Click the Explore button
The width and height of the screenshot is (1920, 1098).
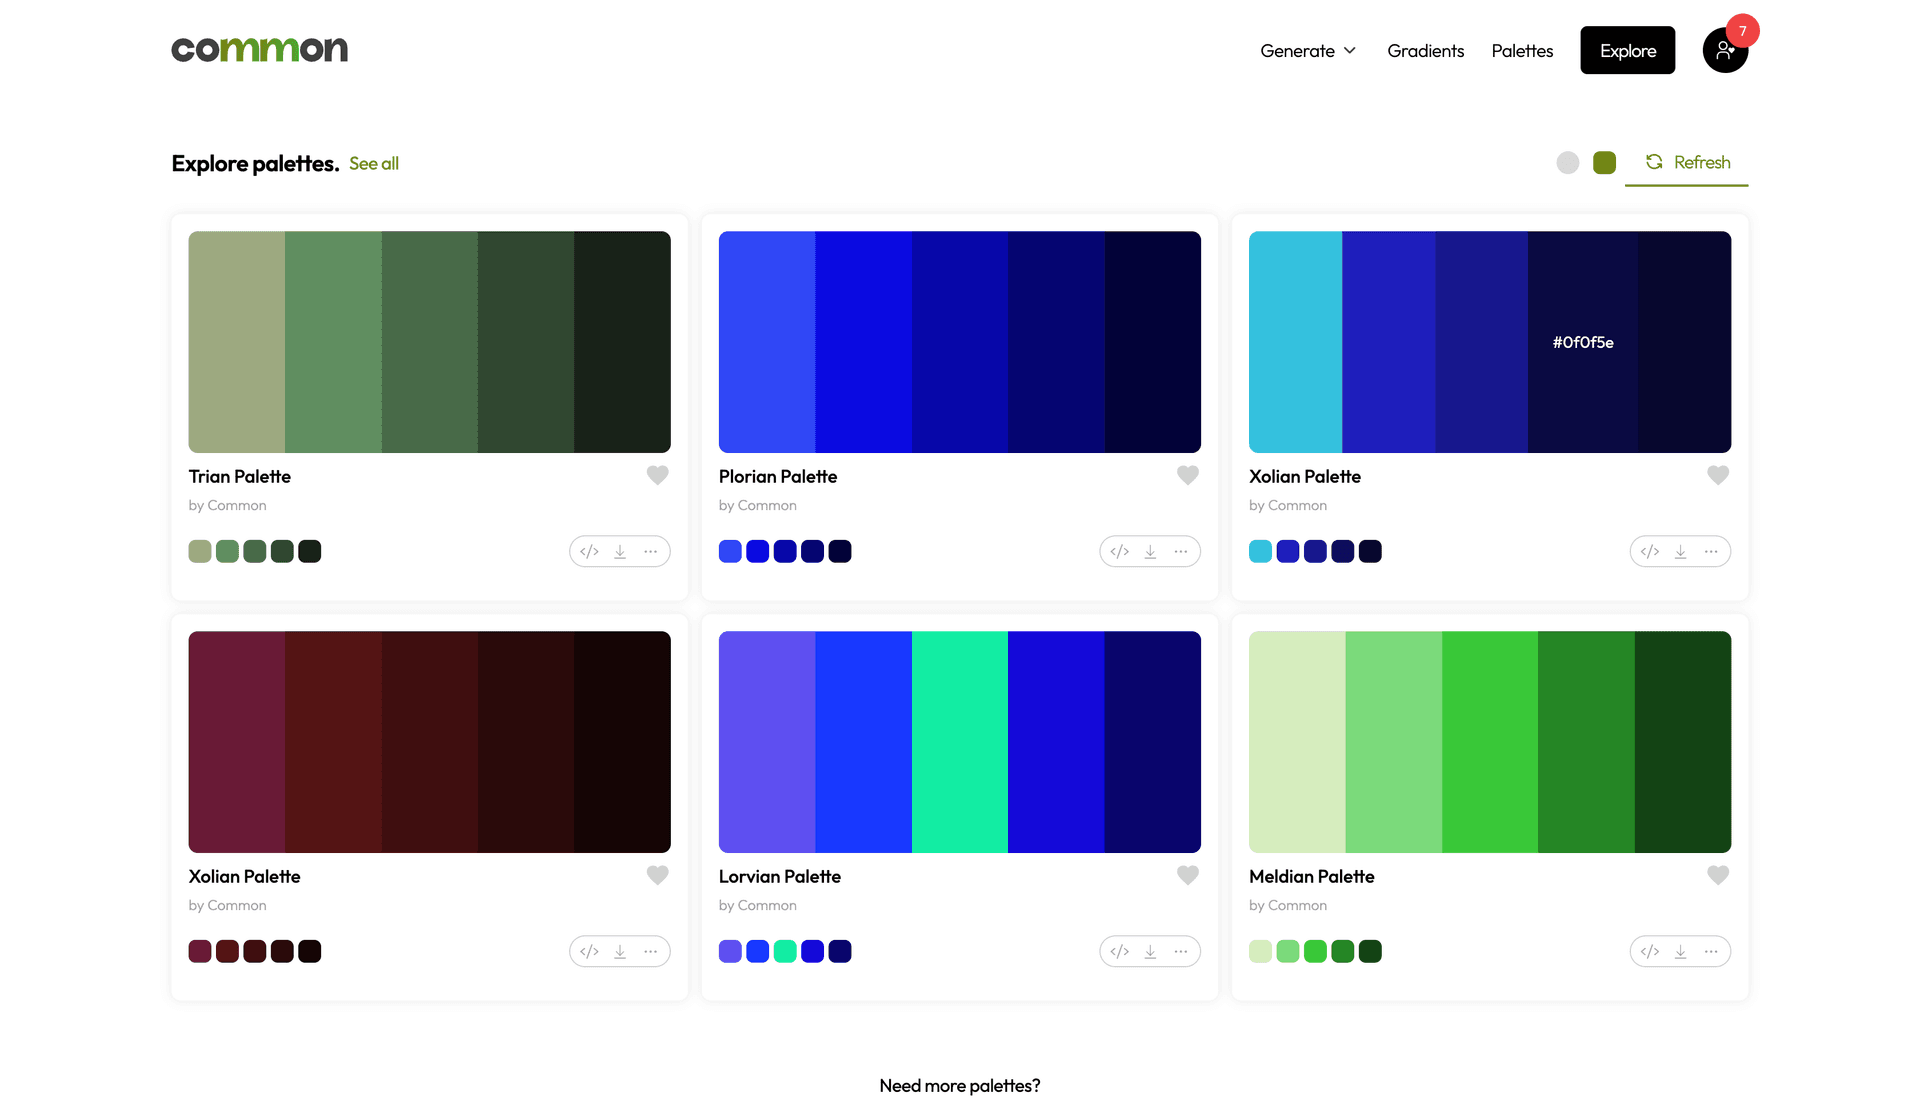coord(1627,51)
